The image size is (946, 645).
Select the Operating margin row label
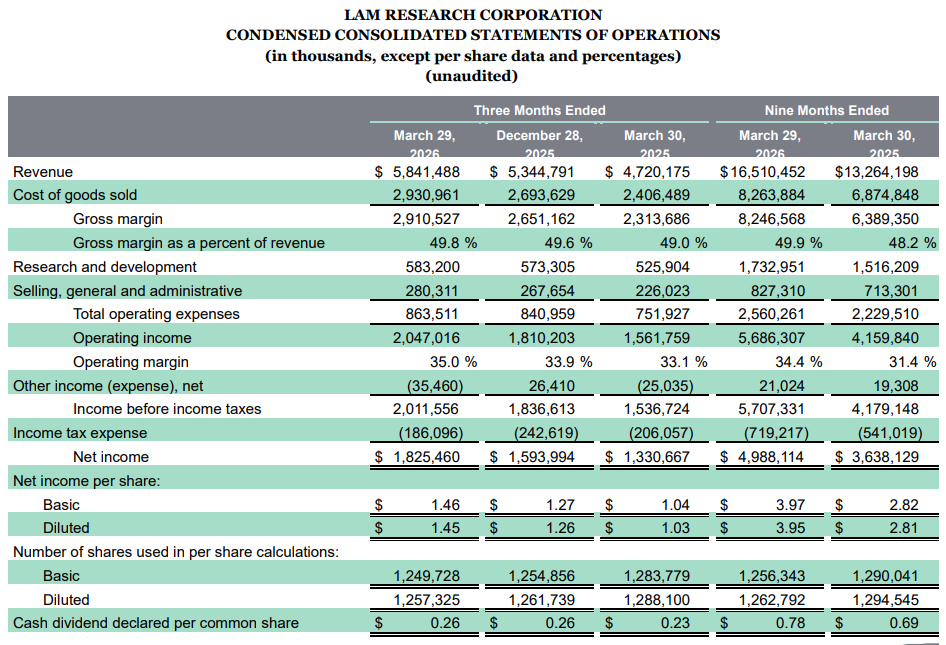click(131, 362)
